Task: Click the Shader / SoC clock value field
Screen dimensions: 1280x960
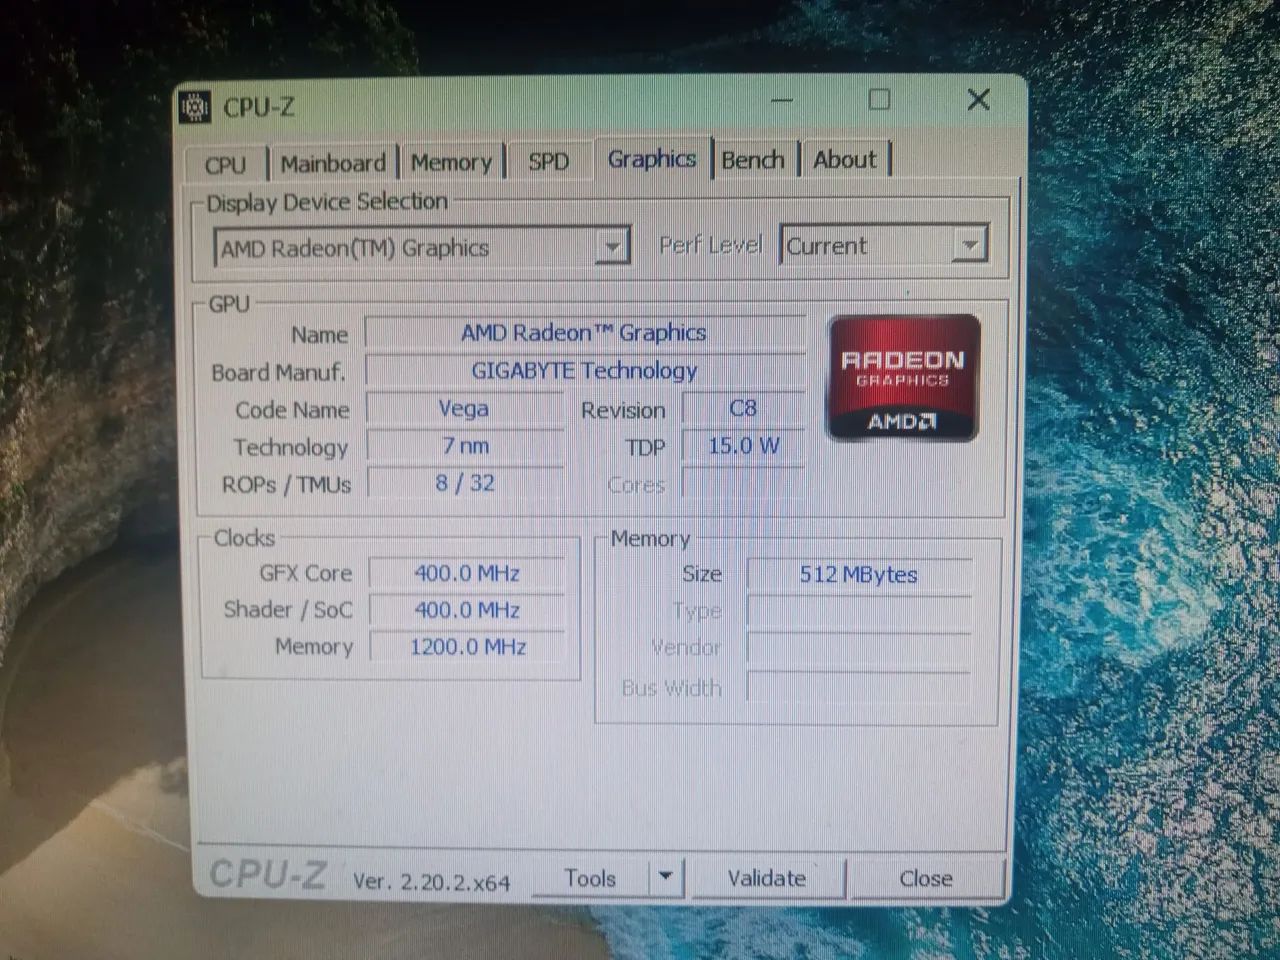Action: pyautogui.click(x=467, y=610)
